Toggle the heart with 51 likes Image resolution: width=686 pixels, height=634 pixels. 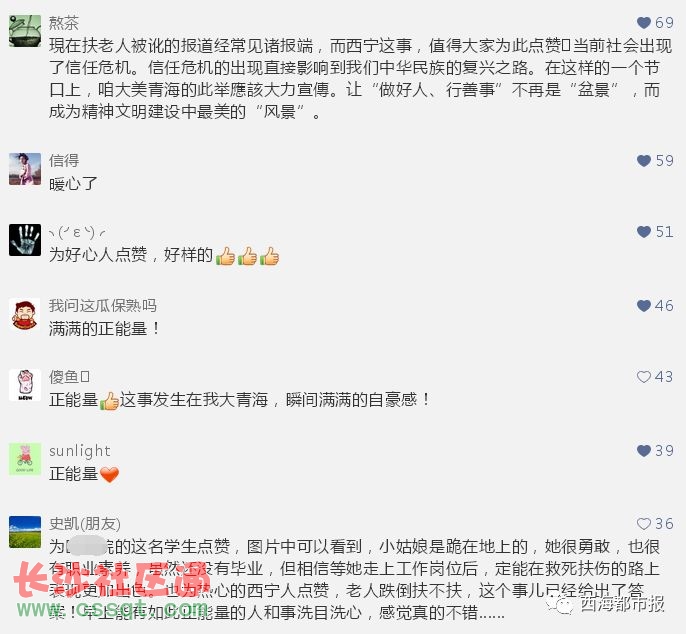644,232
